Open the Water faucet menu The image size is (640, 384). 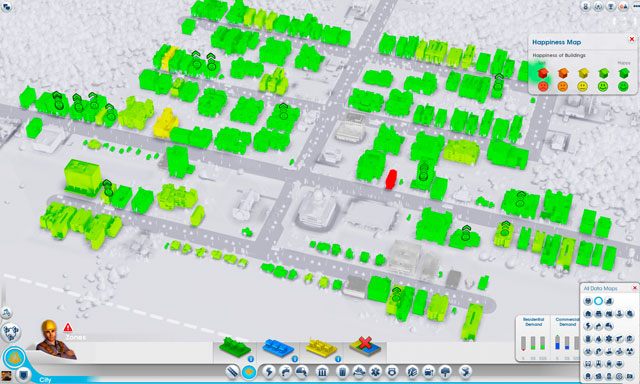(x=285, y=372)
